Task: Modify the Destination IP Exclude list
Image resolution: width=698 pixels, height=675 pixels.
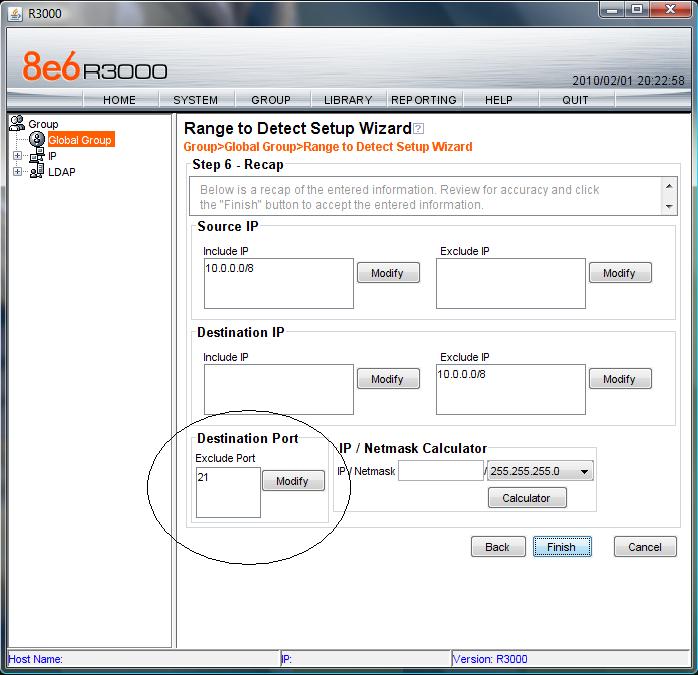Action: click(619, 379)
